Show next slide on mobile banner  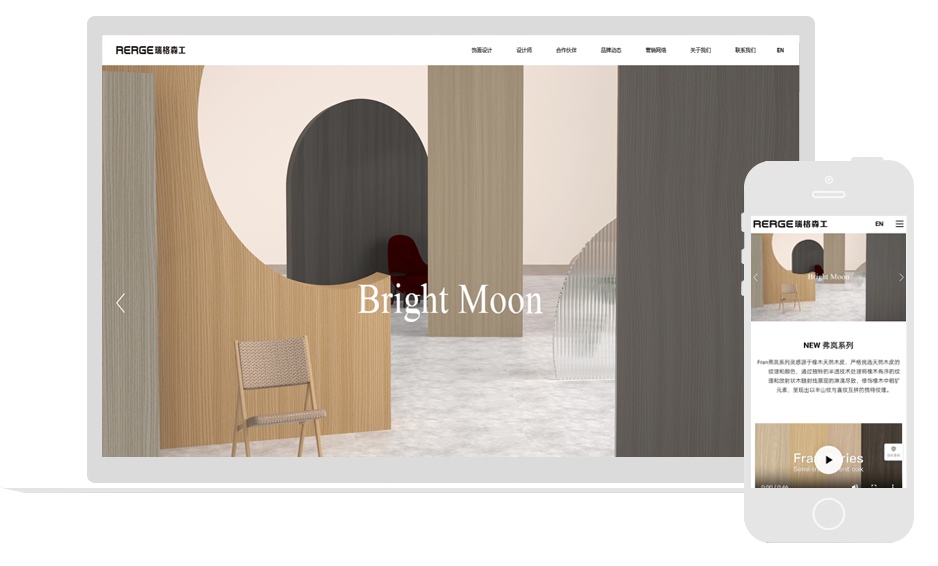(900, 277)
